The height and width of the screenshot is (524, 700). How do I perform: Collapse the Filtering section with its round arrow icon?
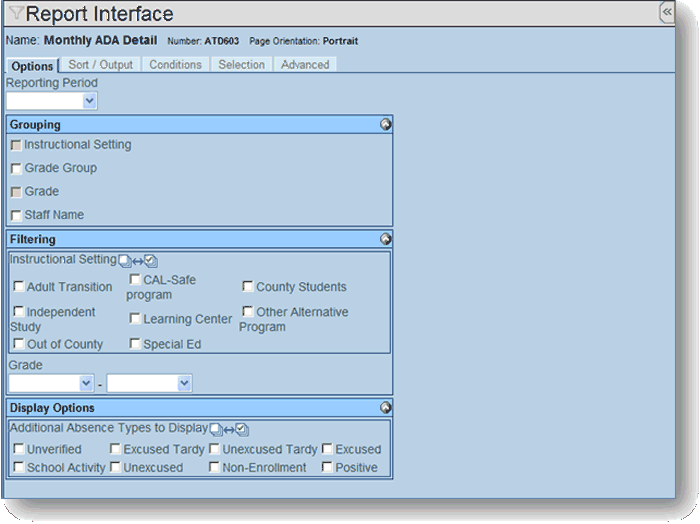tap(386, 239)
